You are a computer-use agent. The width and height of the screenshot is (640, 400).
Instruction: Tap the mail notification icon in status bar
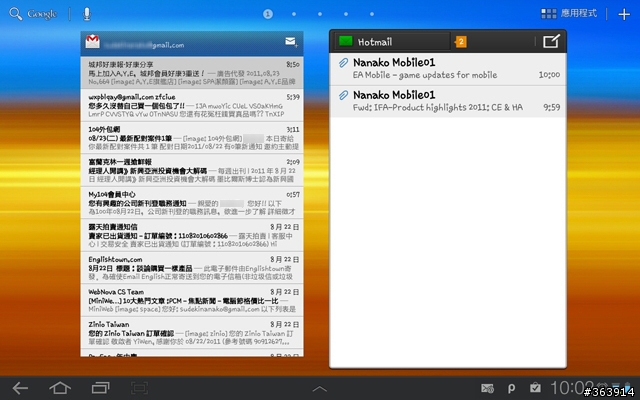(487, 388)
